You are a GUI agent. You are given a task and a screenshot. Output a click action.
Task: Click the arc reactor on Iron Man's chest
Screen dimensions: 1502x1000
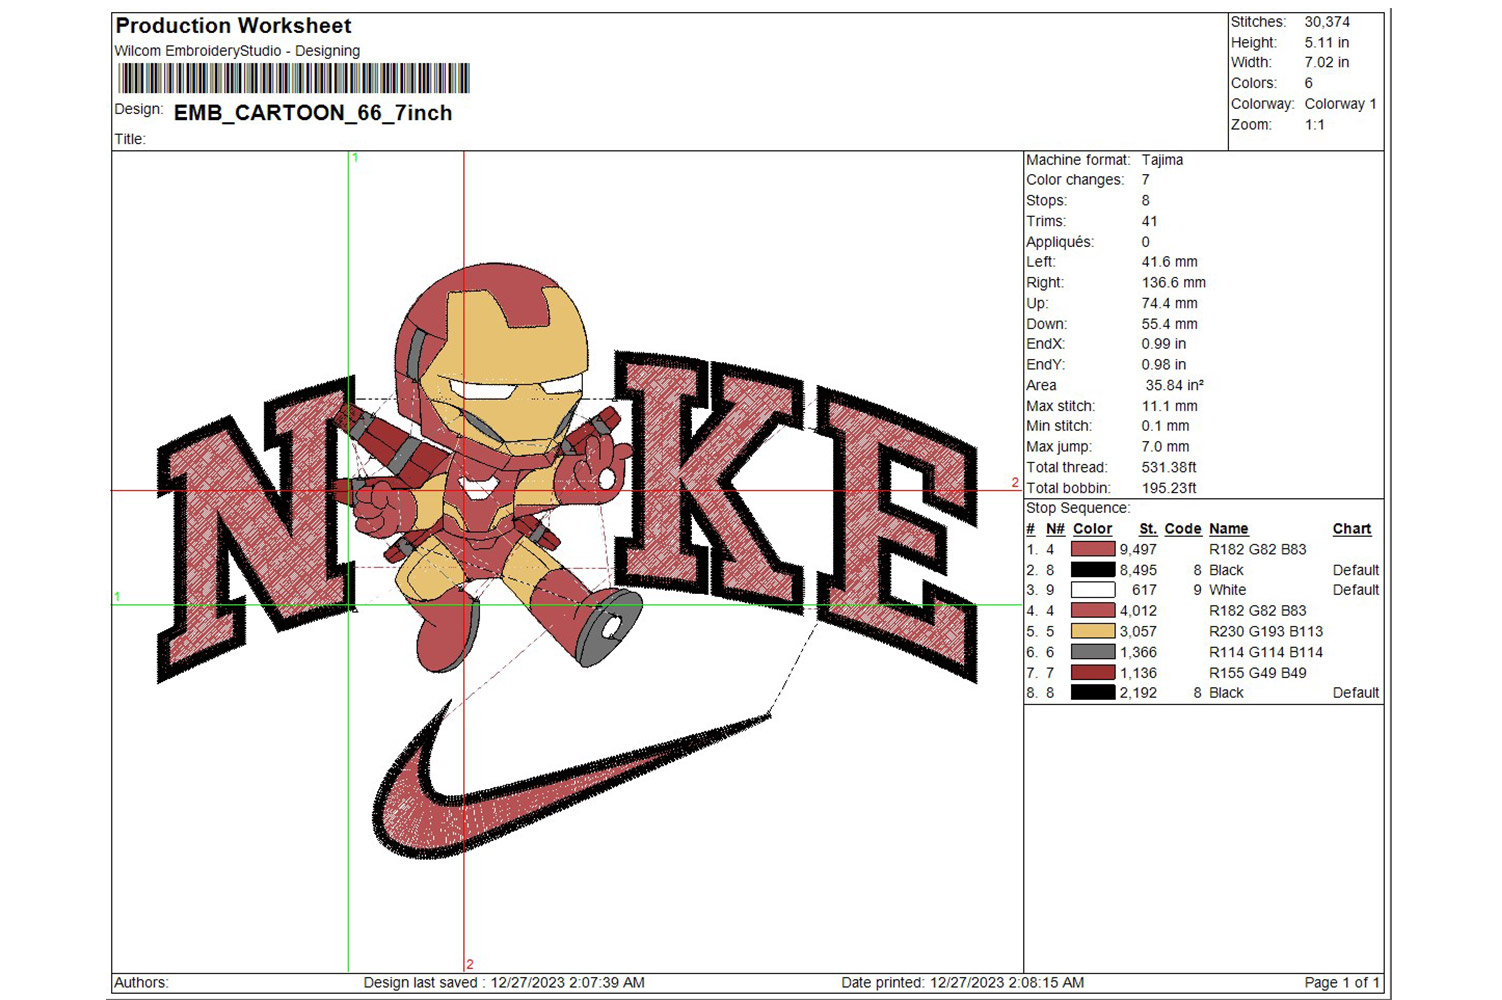[478, 489]
